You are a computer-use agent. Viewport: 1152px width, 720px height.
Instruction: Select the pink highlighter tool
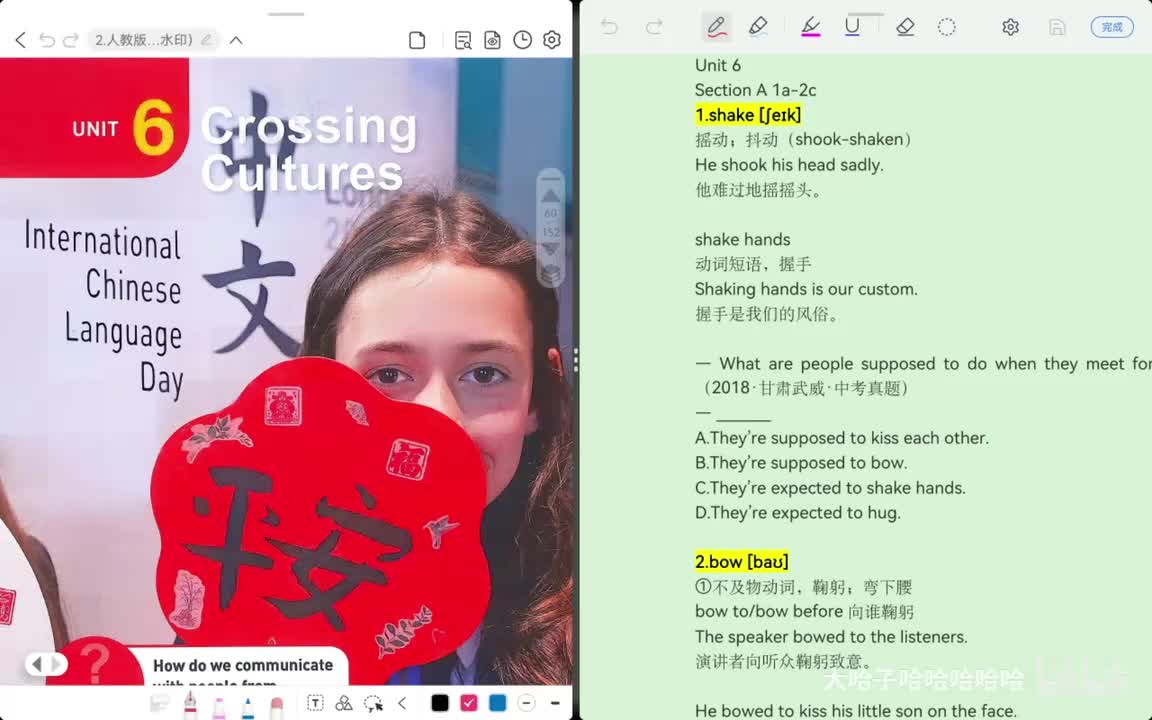219,707
